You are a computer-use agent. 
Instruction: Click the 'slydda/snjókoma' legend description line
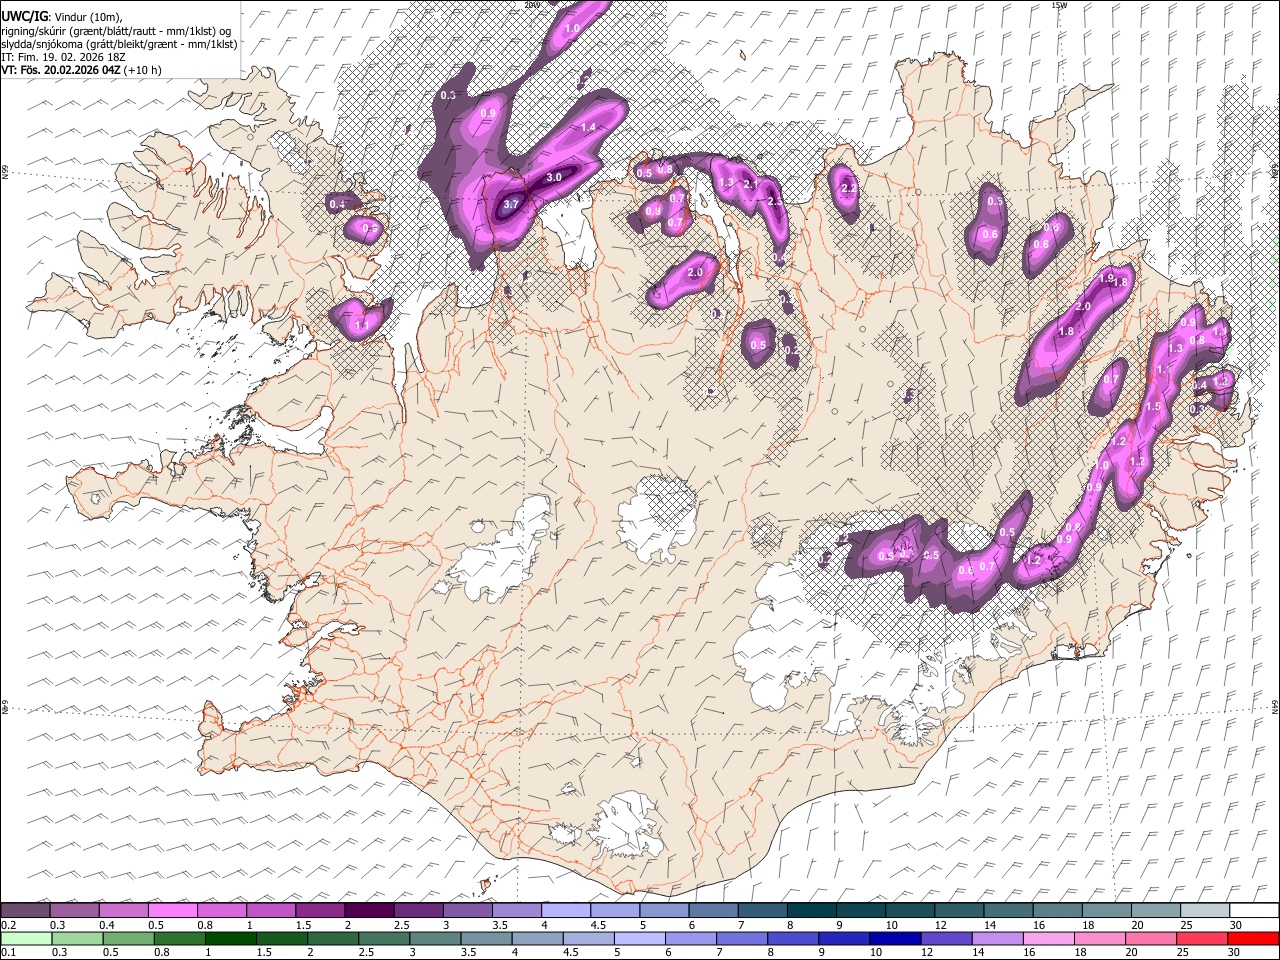point(120,44)
